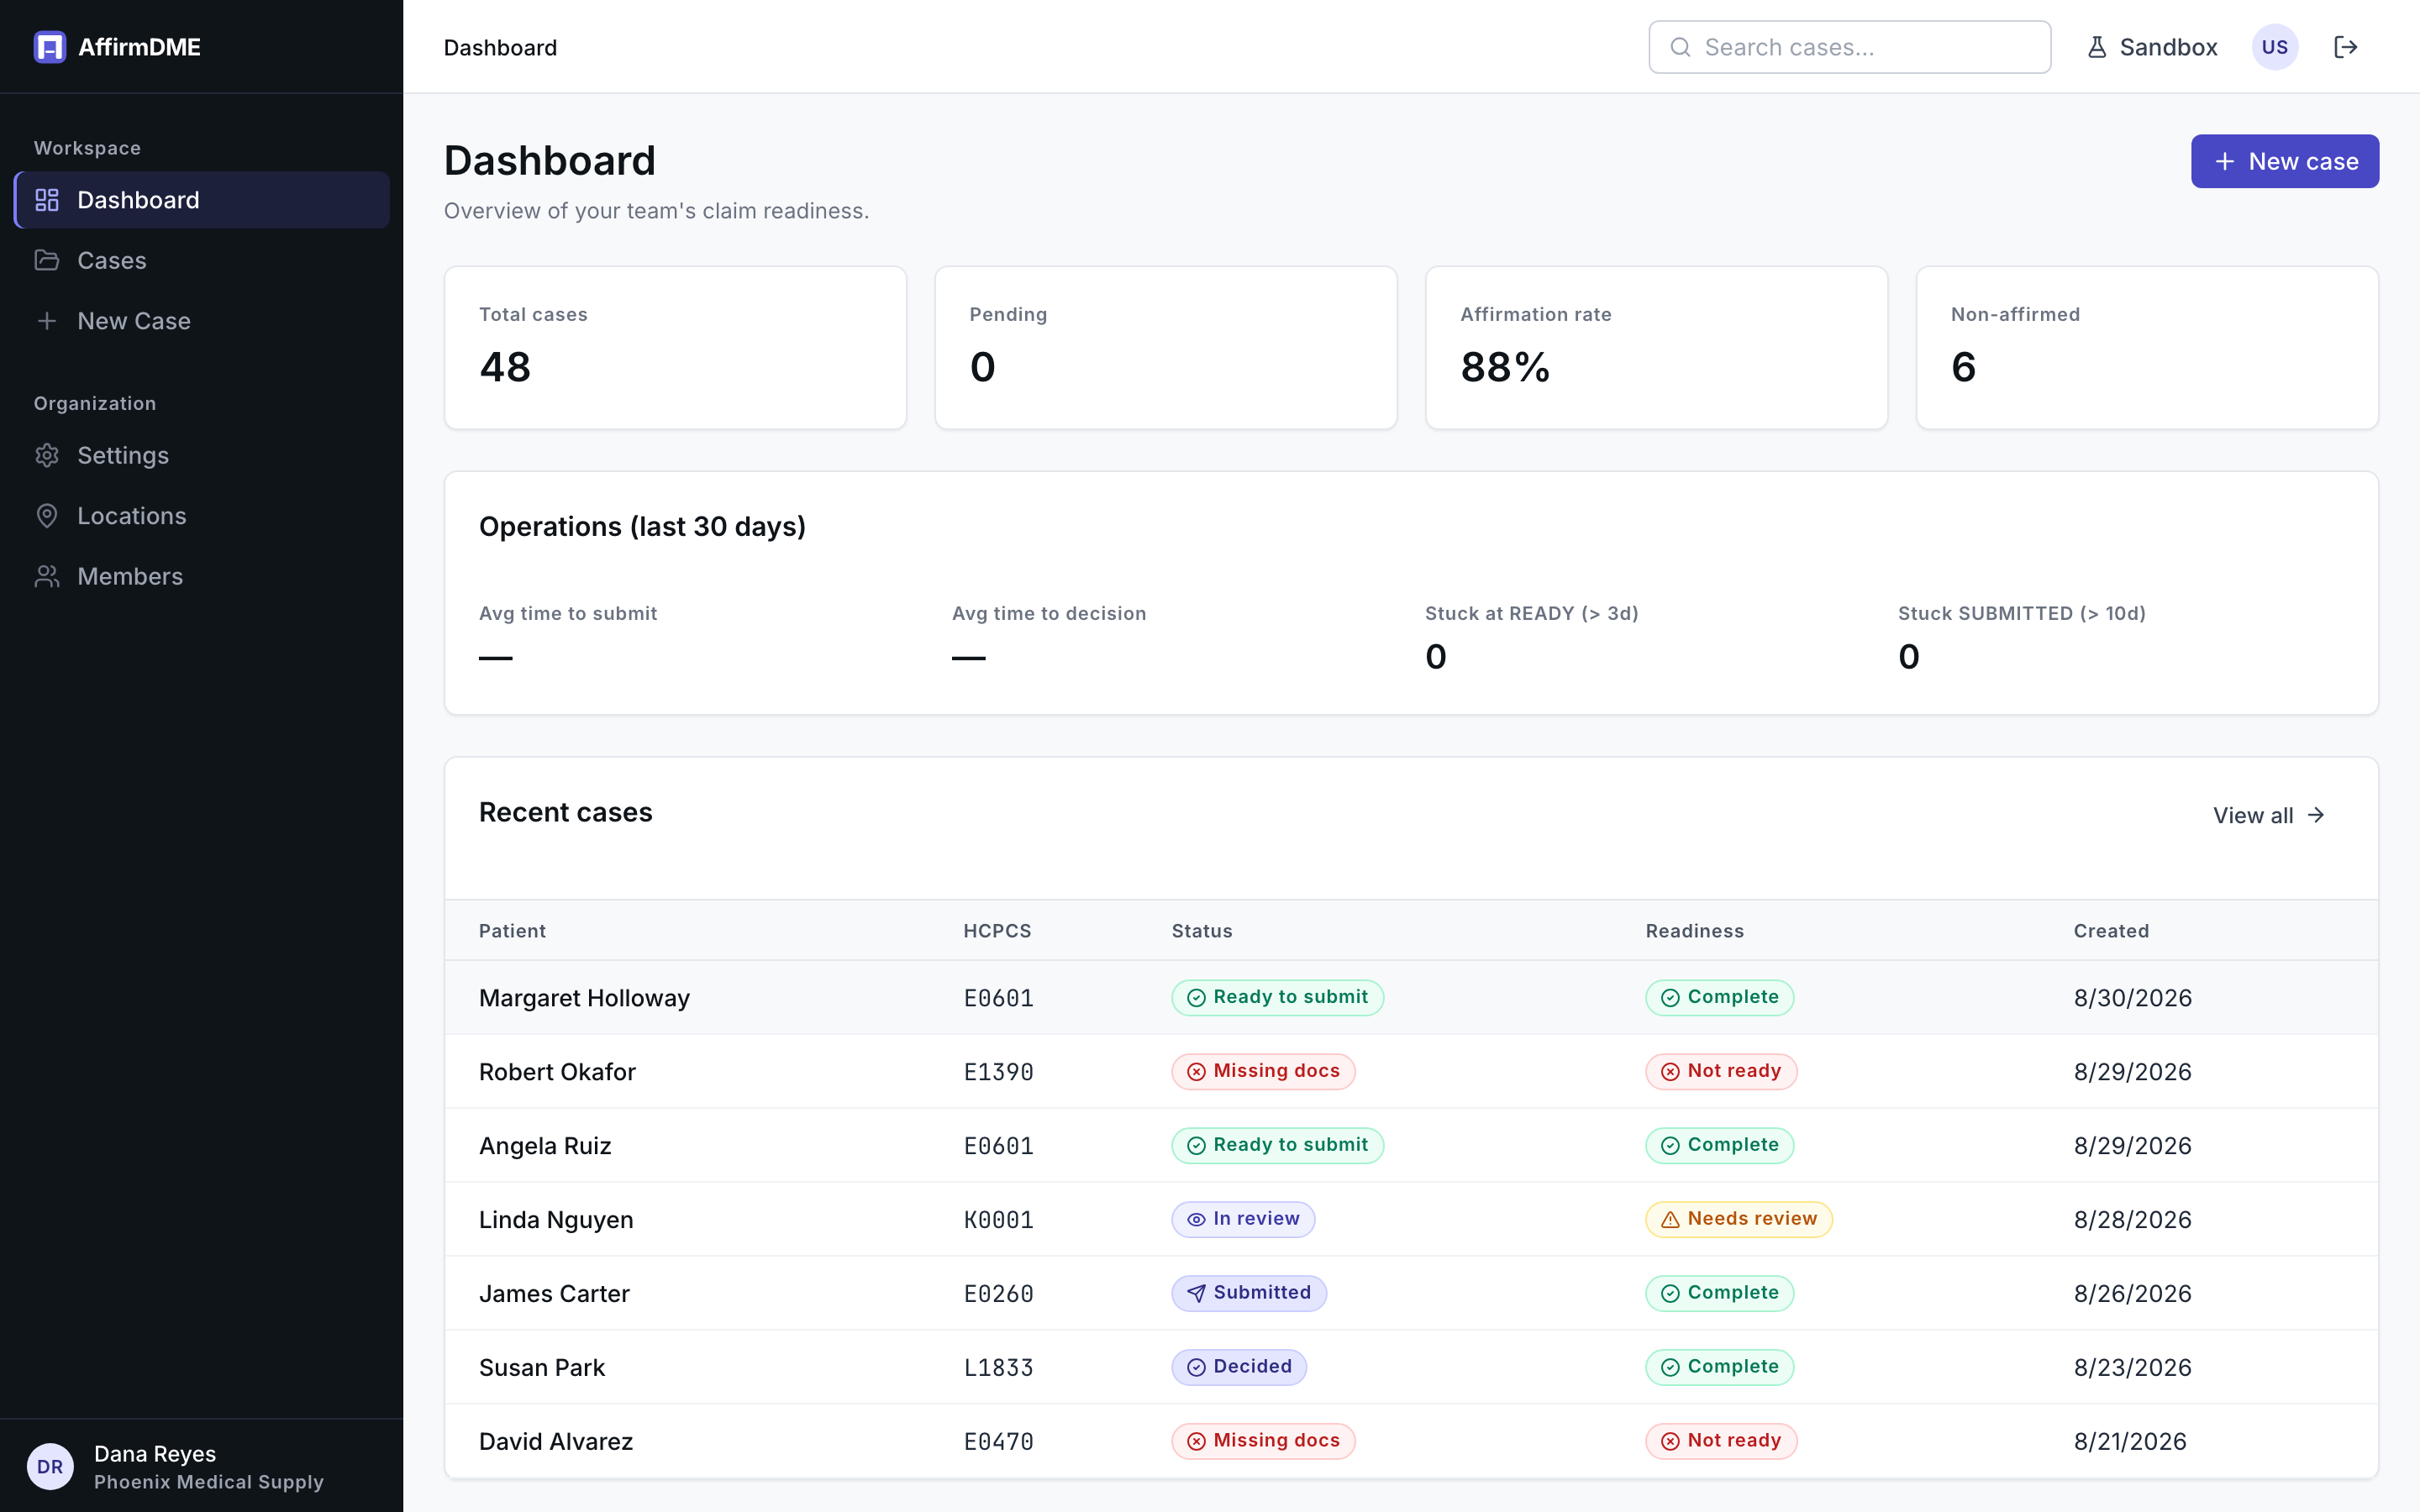Viewport: 2420px width, 1512px height.
Task: Click the Status column header
Action: [x=1201, y=931]
